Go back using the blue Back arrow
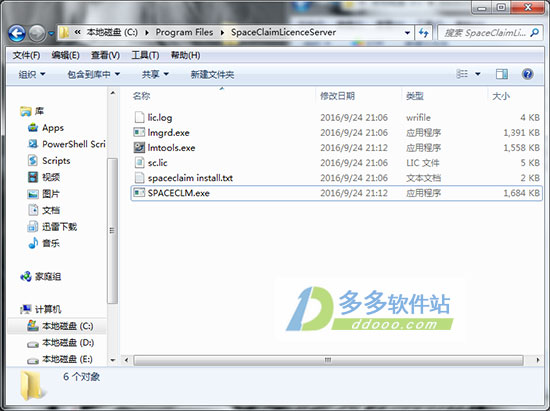 coord(16,34)
